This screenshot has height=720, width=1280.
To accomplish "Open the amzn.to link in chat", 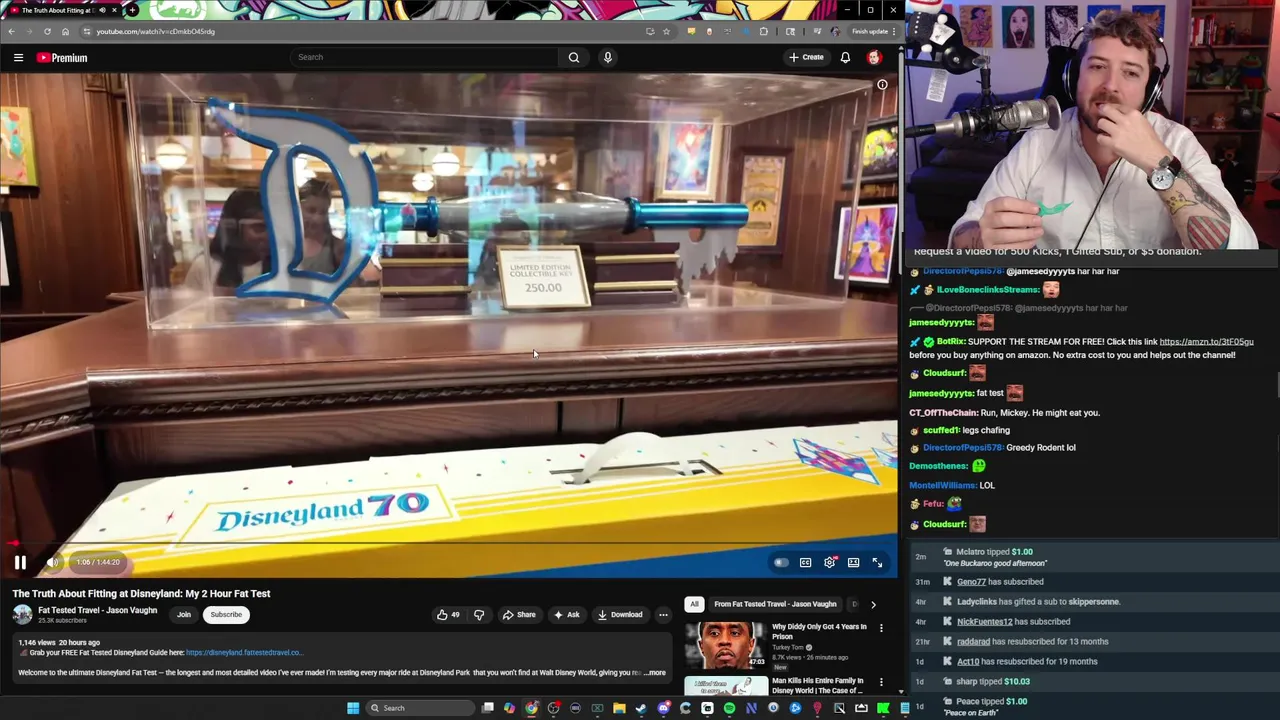I will point(1206,341).
